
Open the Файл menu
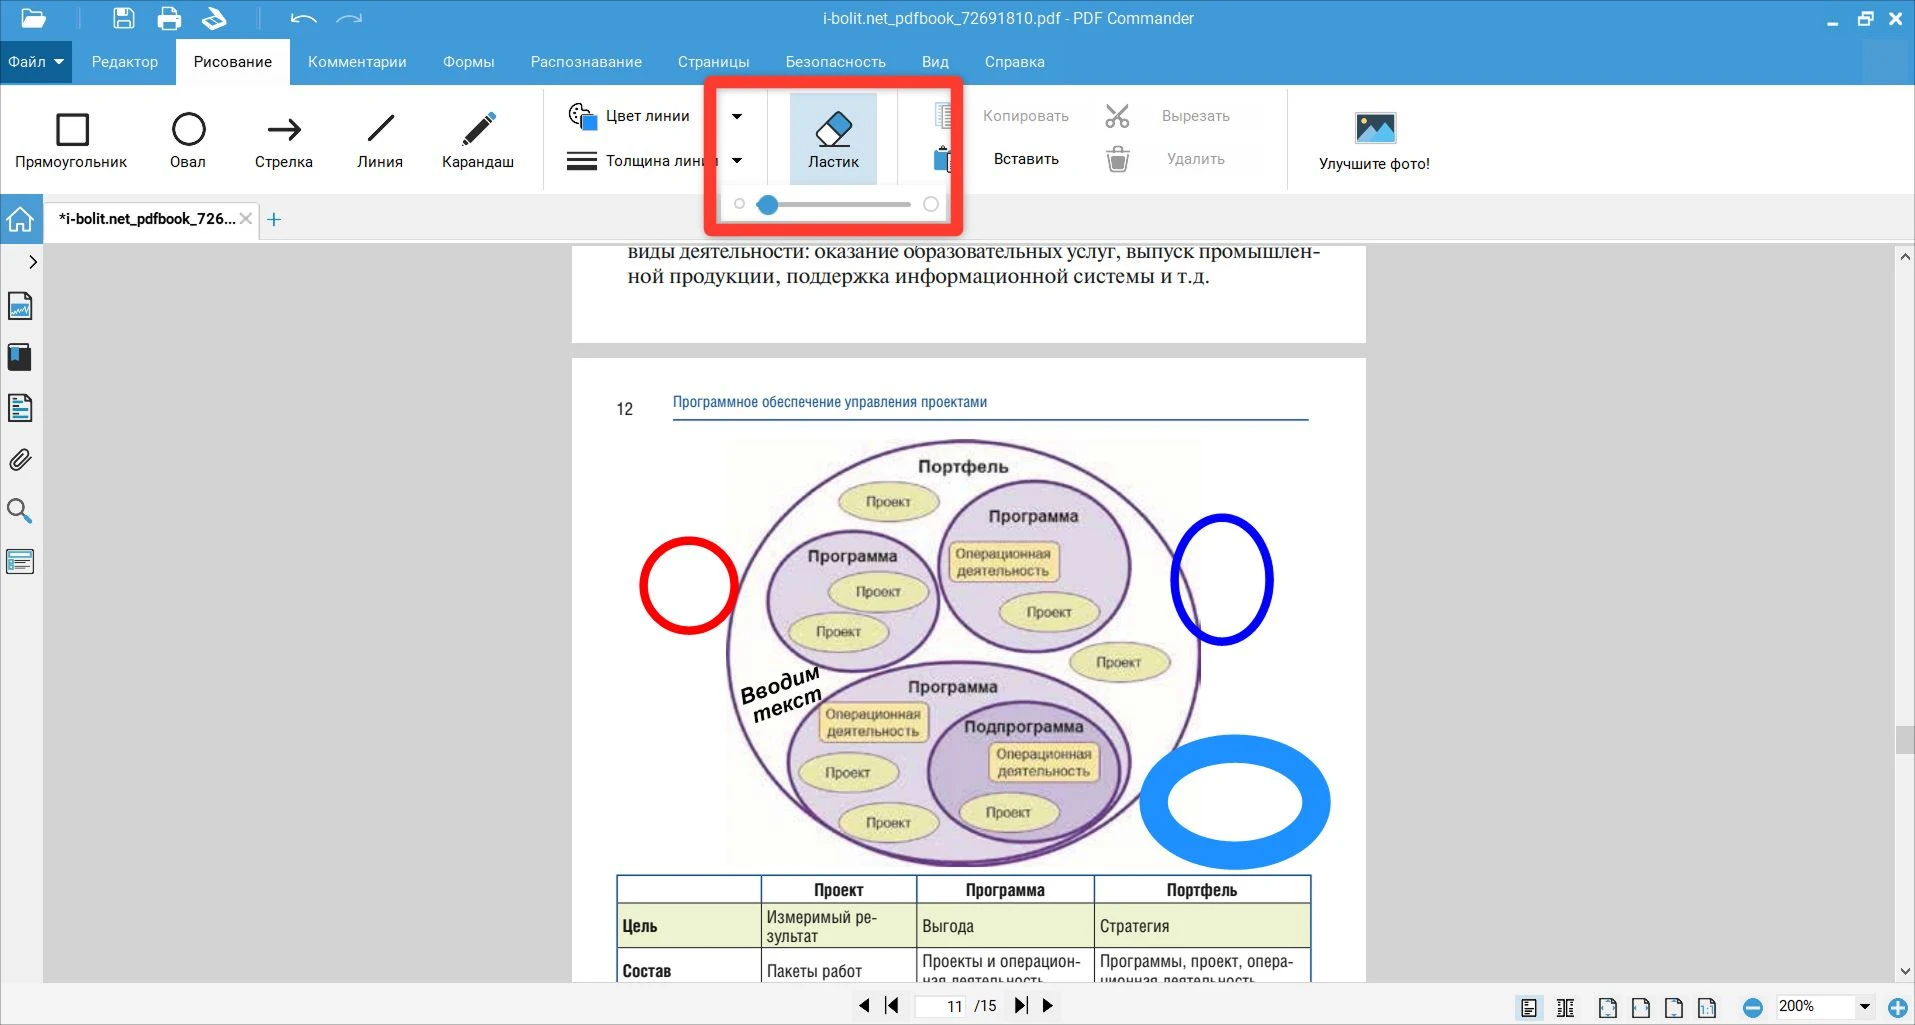(x=35, y=62)
